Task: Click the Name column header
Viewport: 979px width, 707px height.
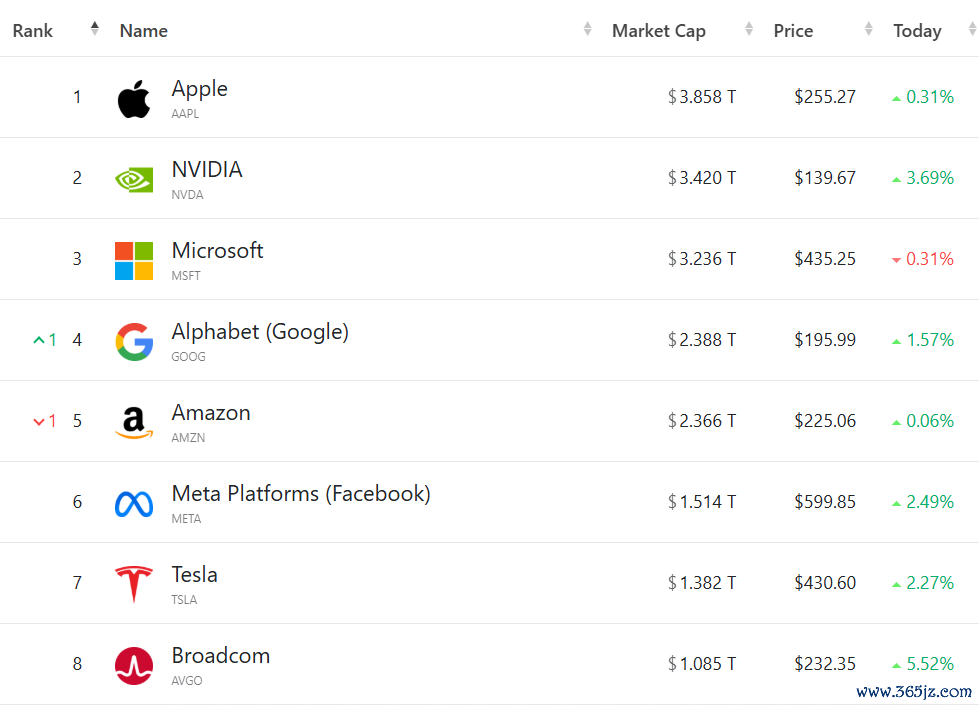Action: [x=144, y=31]
